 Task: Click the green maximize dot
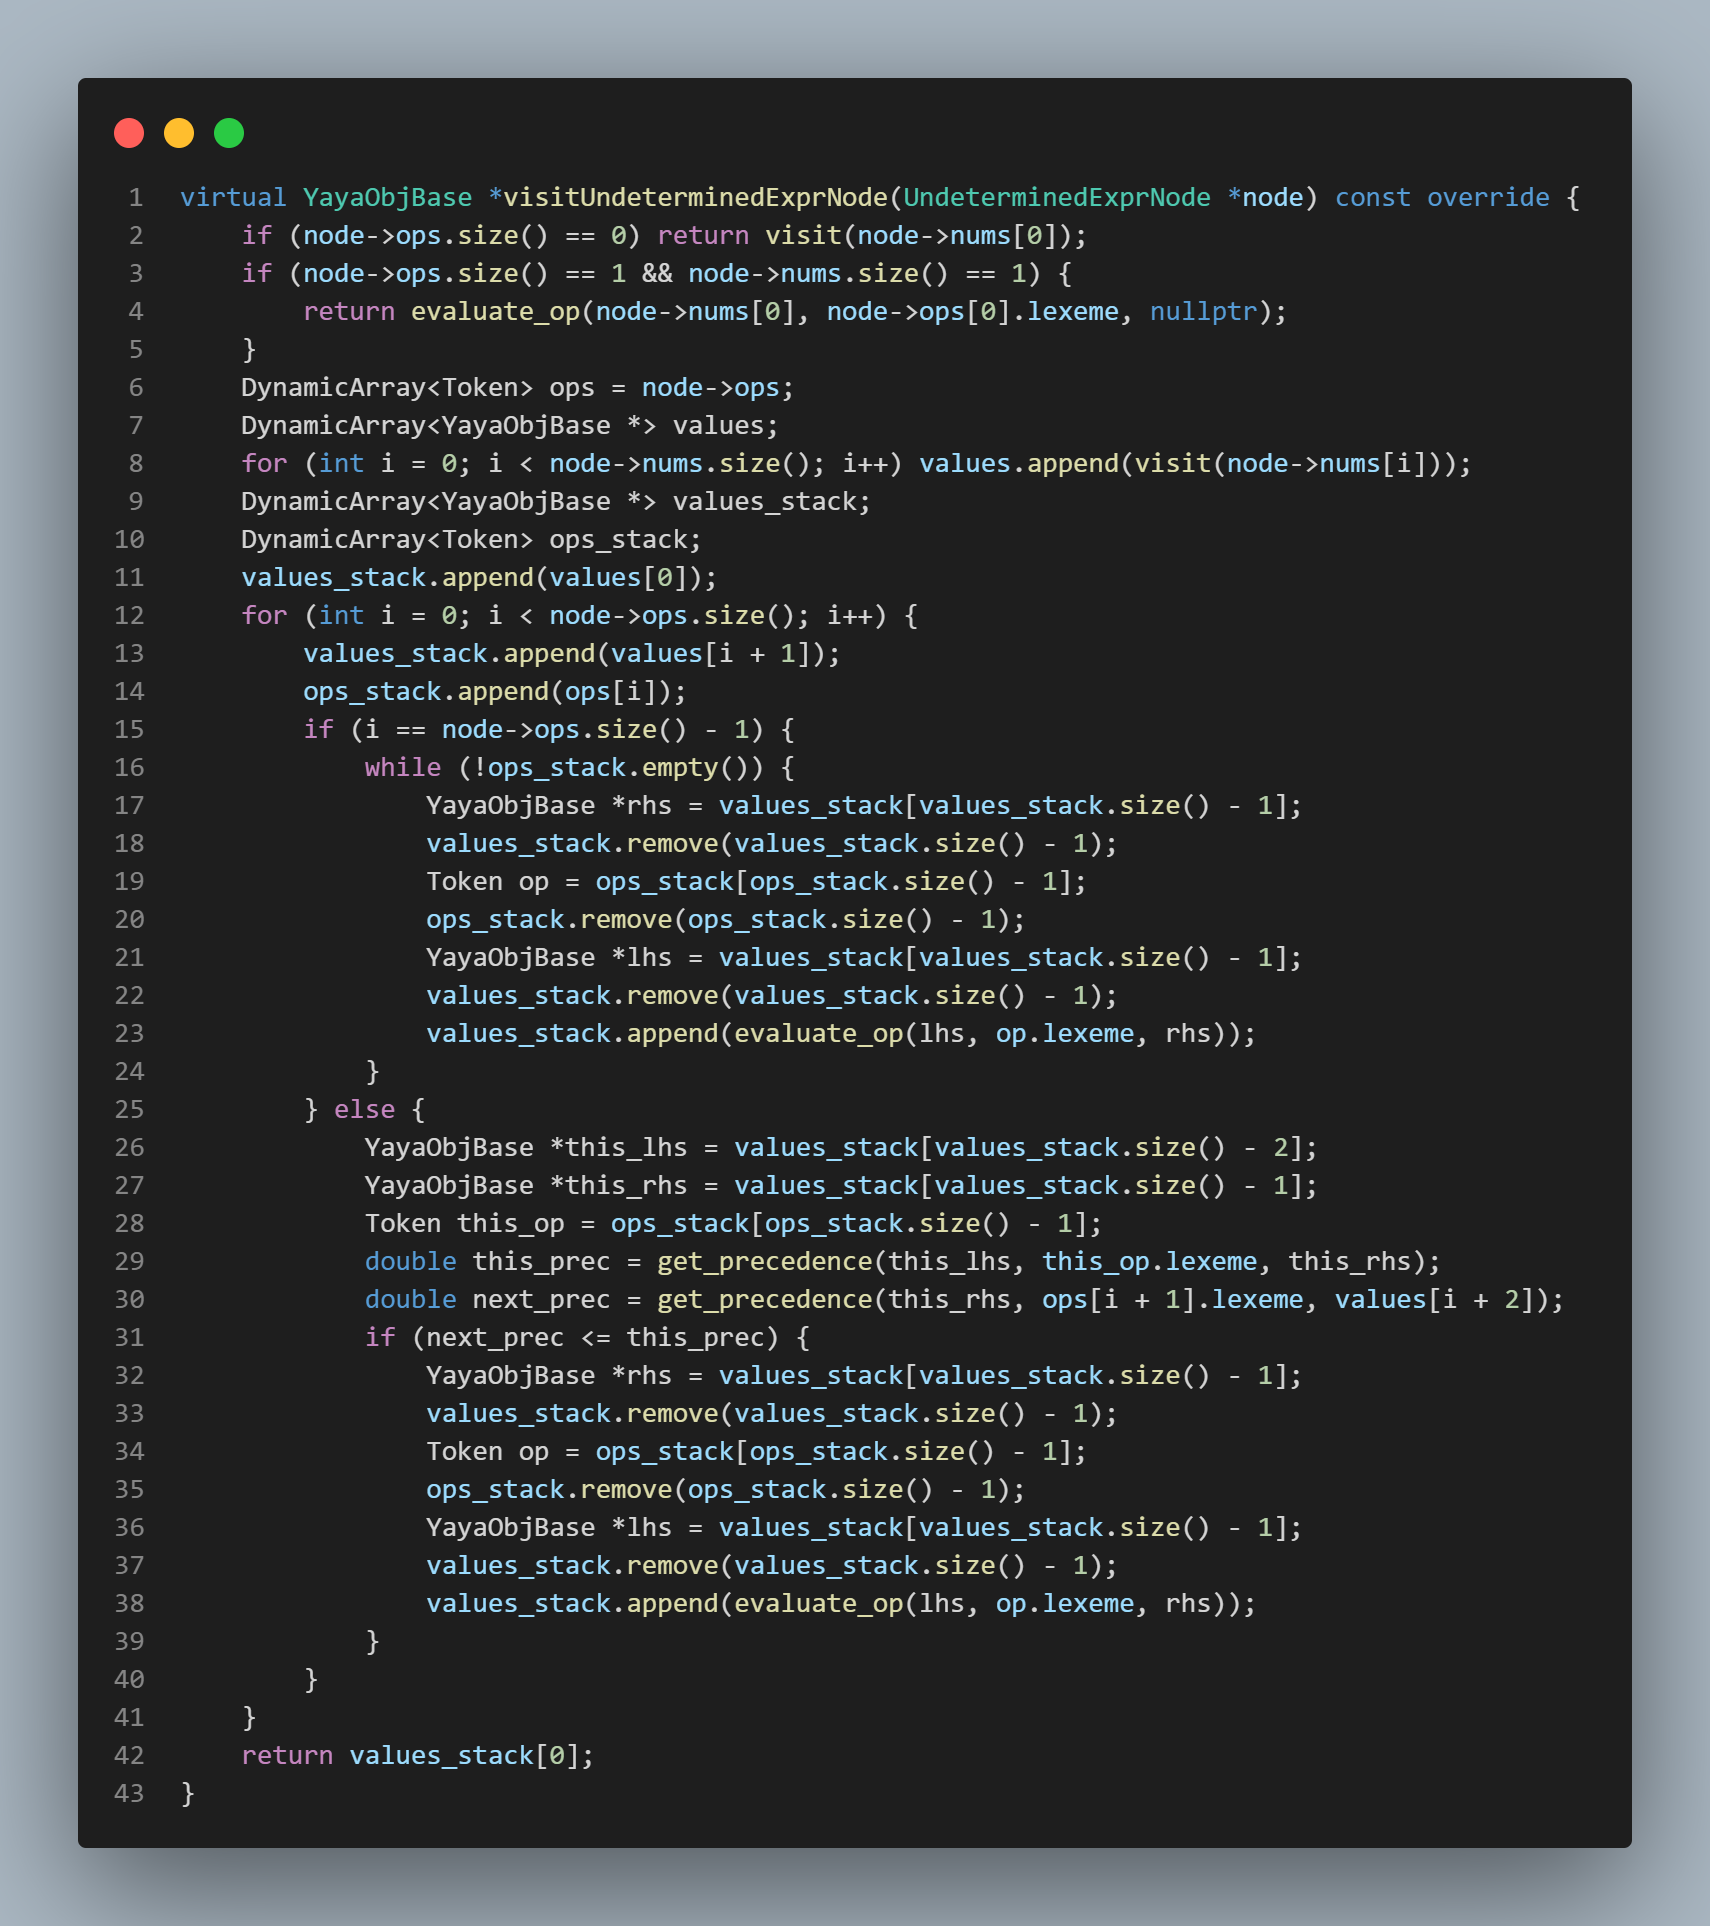click(229, 133)
